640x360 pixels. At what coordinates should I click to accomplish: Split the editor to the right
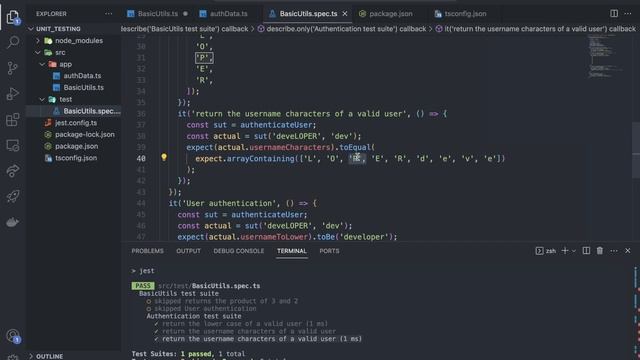click(614, 13)
